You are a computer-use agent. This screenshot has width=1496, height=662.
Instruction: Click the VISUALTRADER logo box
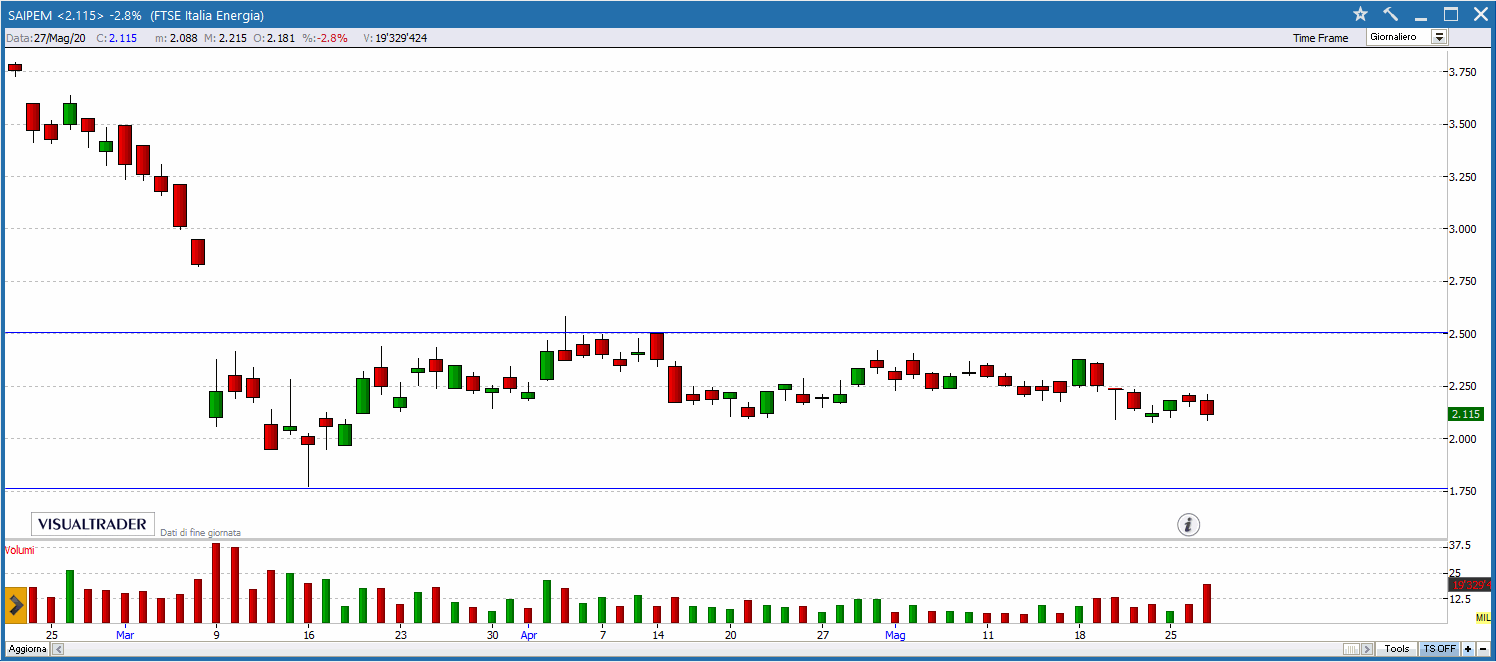[93, 524]
